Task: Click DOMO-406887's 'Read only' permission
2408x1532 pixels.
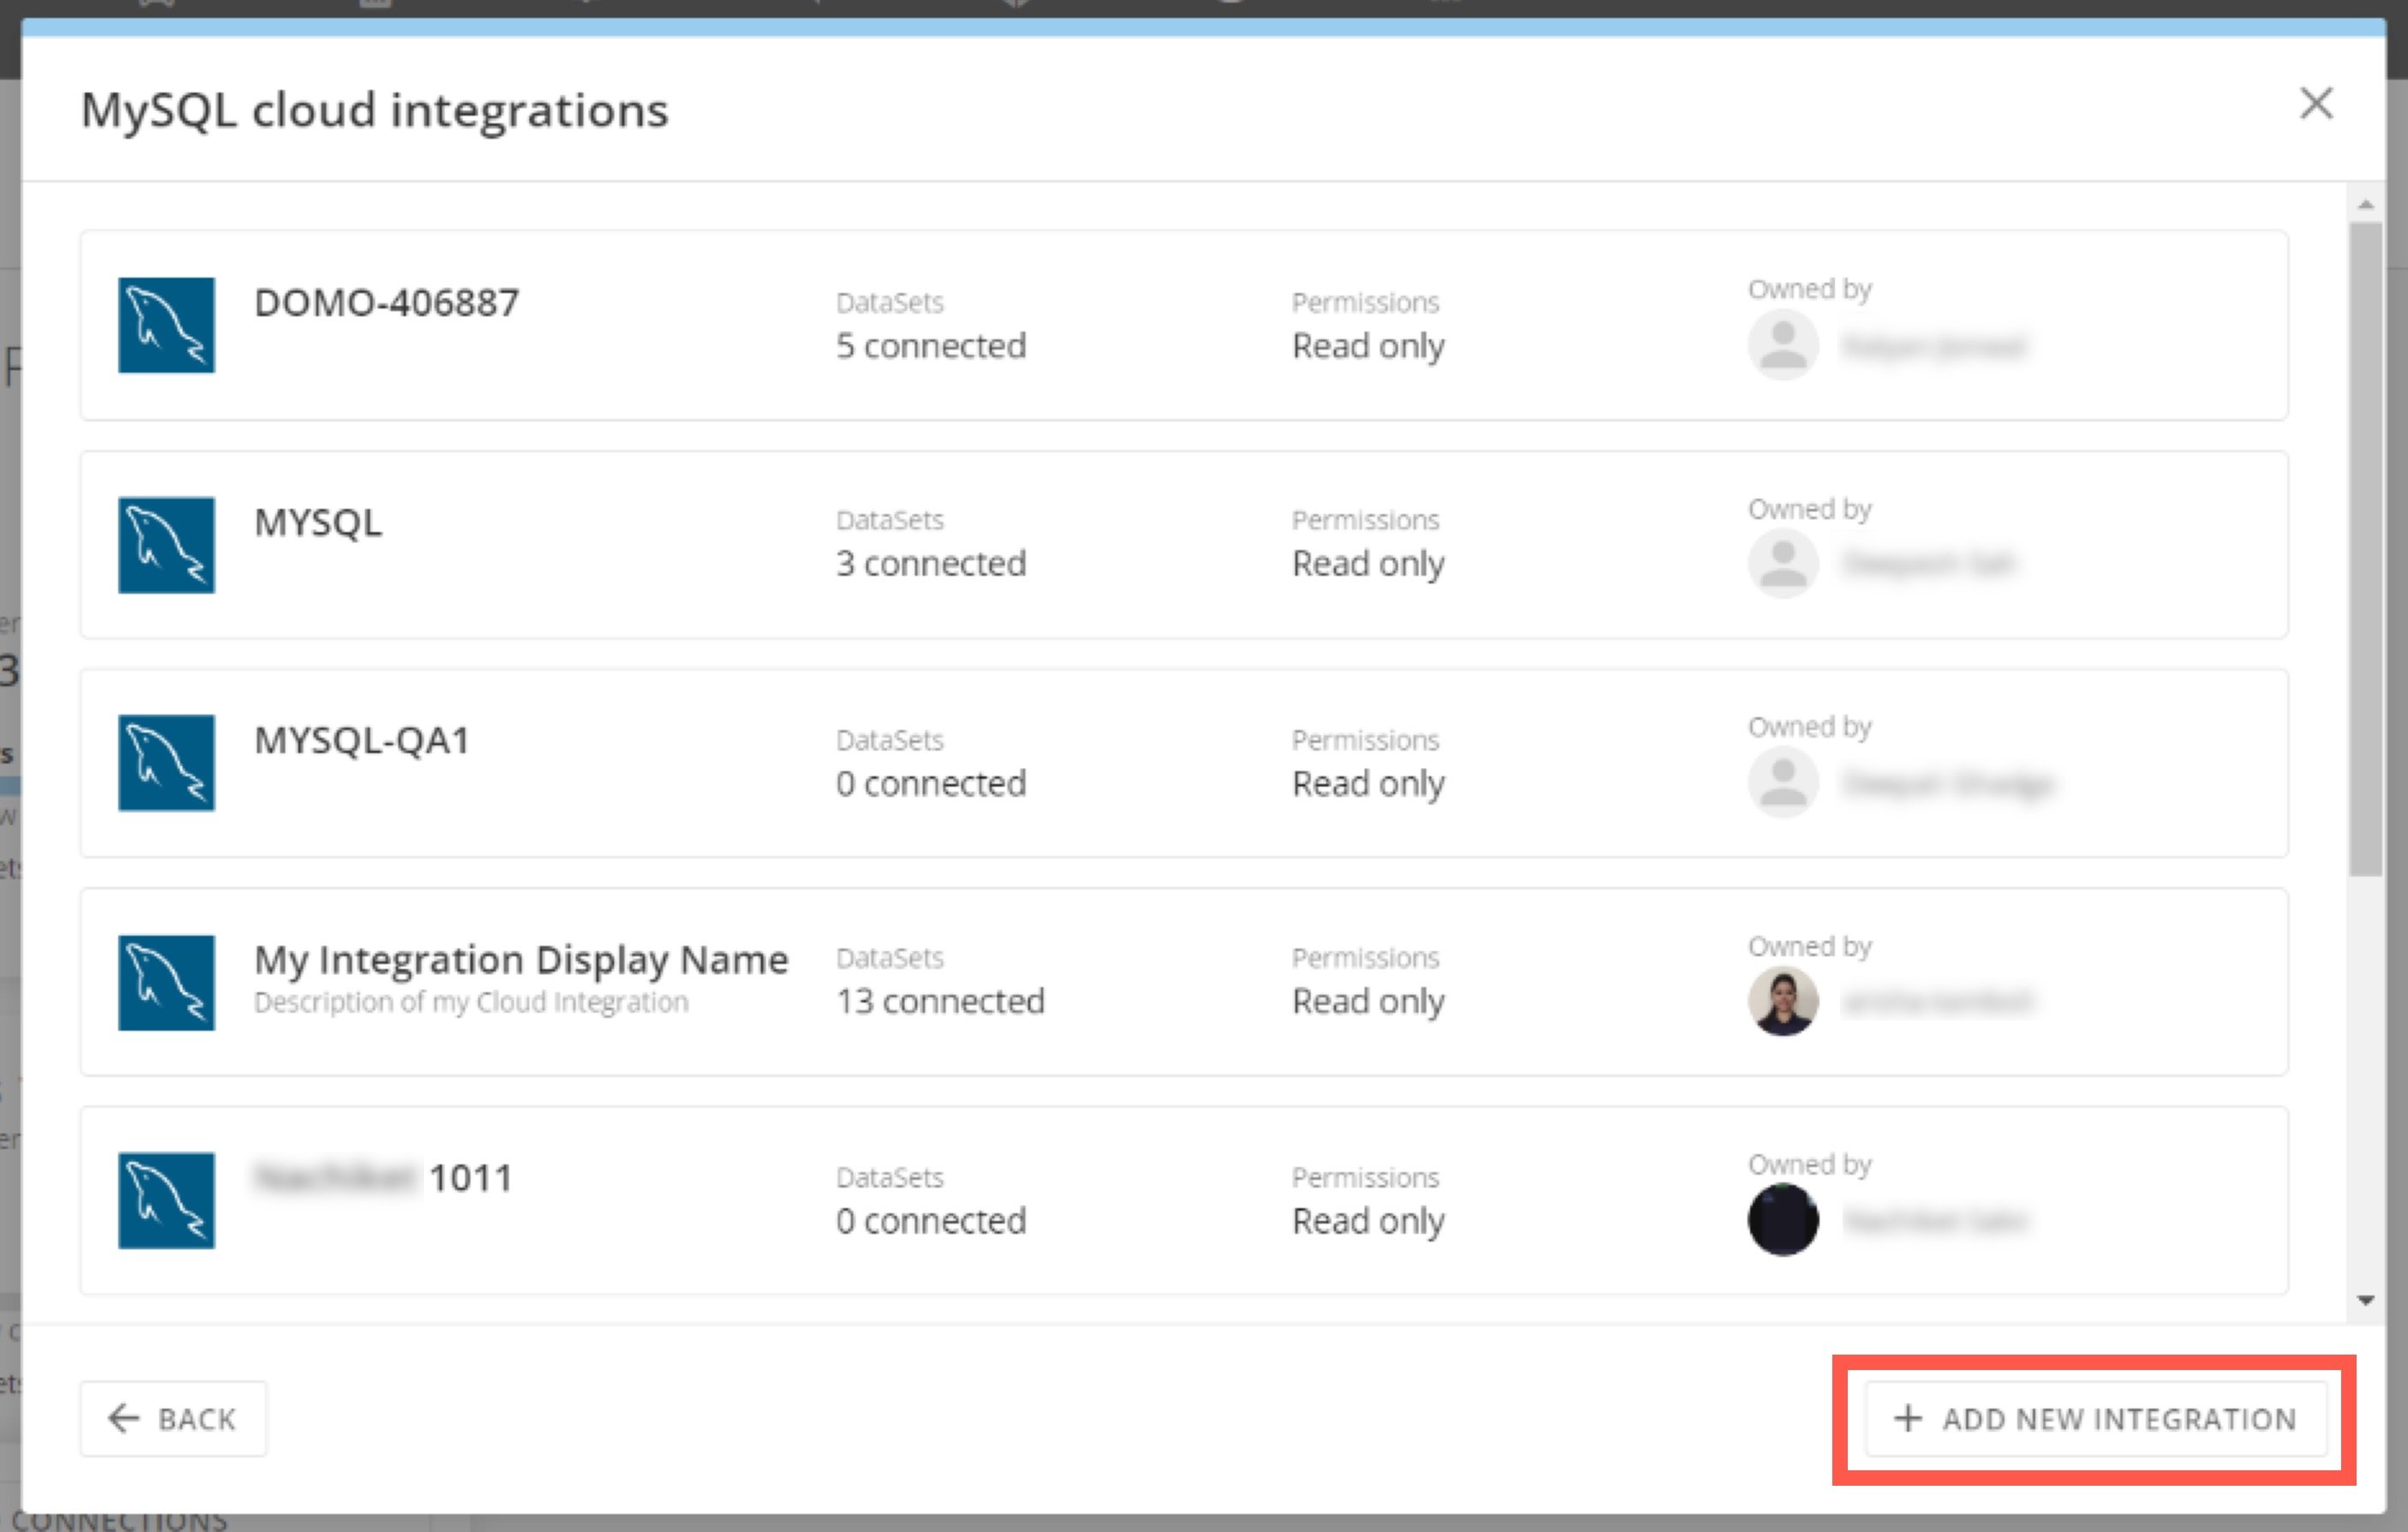Action: pyautogui.click(x=1368, y=346)
